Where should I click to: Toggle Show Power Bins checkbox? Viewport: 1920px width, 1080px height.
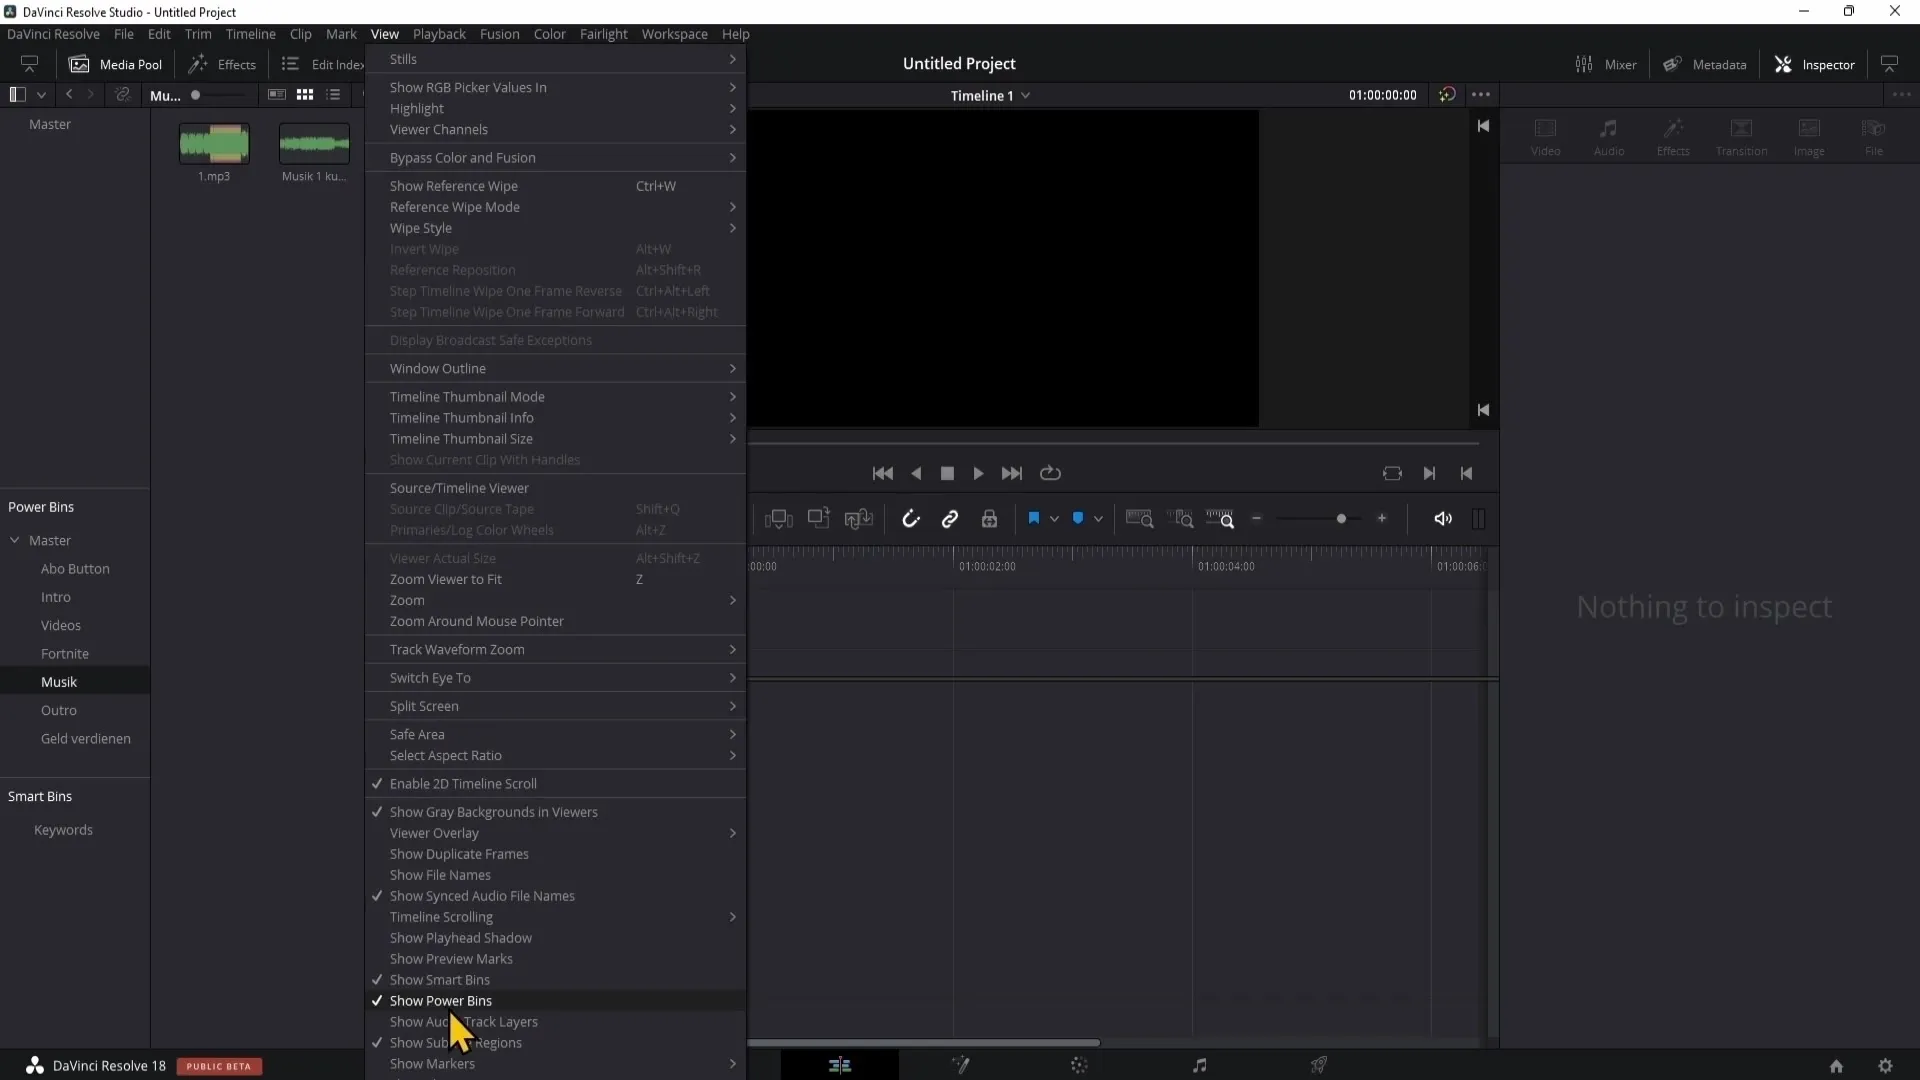pos(440,1000)
